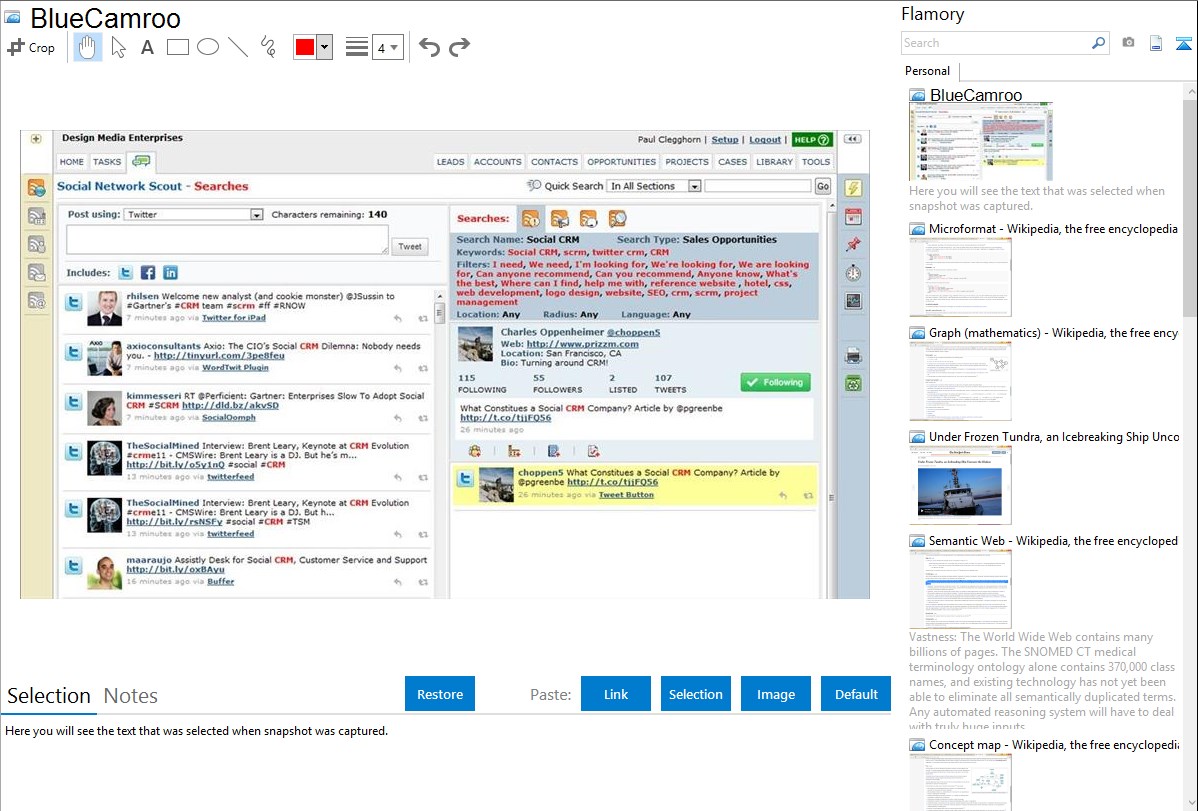Viewport: 1198px width, 811px height.
Task: Open the Semantic Web snapshot thumbnail
Action: click(x=960, y=589)
